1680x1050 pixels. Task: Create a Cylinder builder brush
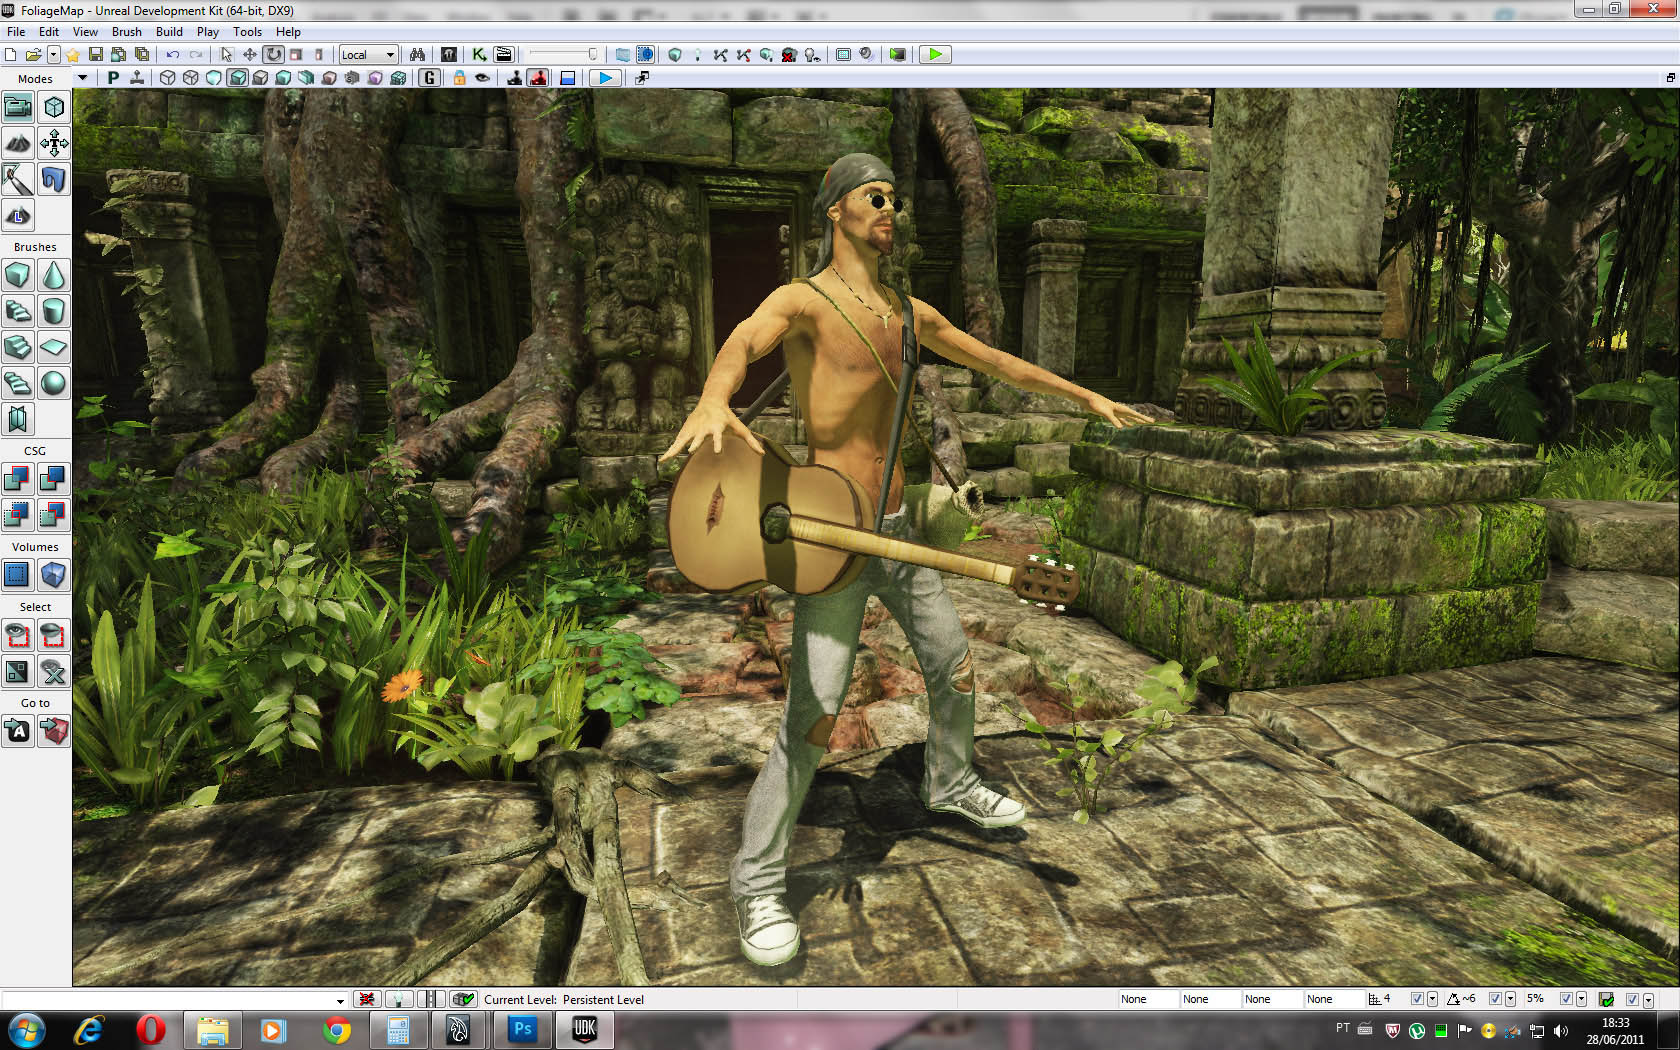pyautogui.click(x=54, y=311)
